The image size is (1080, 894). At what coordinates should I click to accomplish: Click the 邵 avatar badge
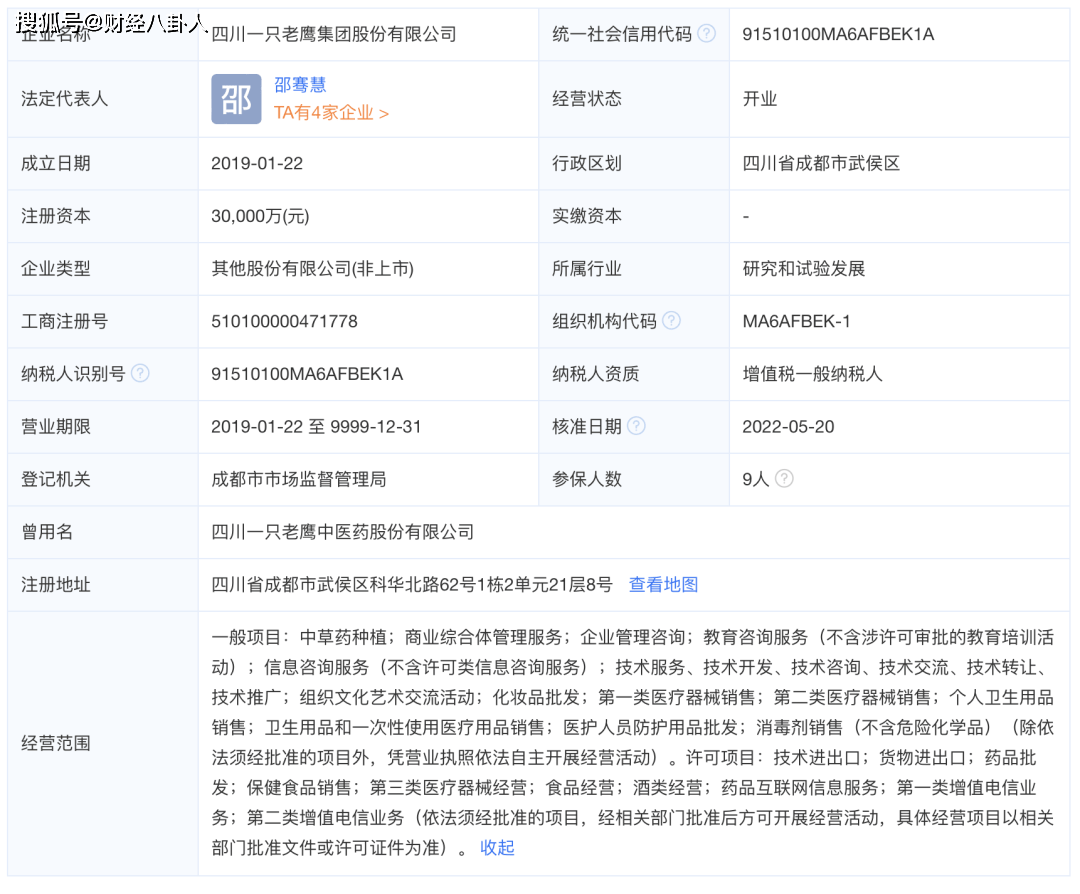236,99
